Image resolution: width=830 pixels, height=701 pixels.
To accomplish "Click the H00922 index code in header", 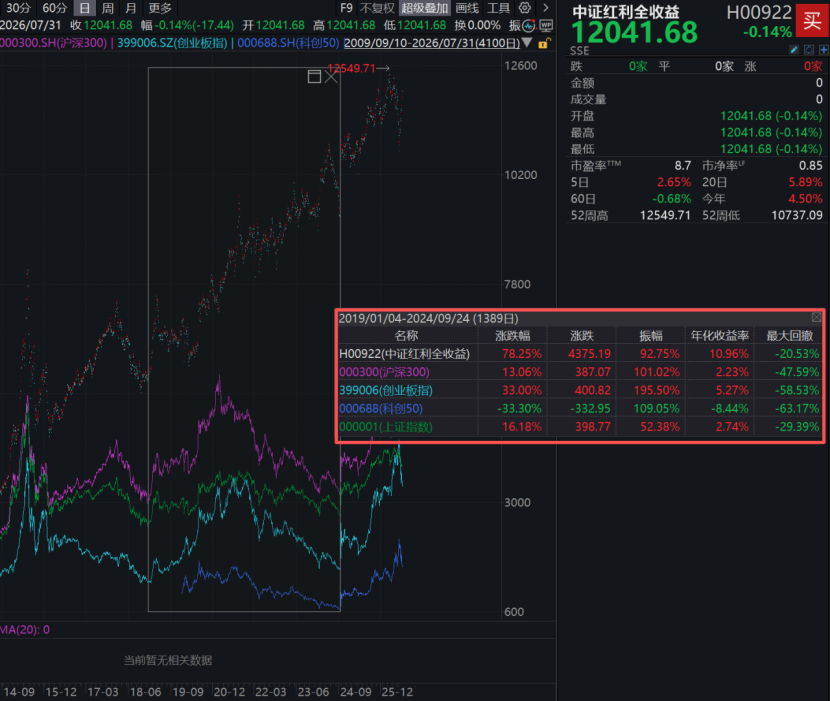I will click(x=759, y=12).
